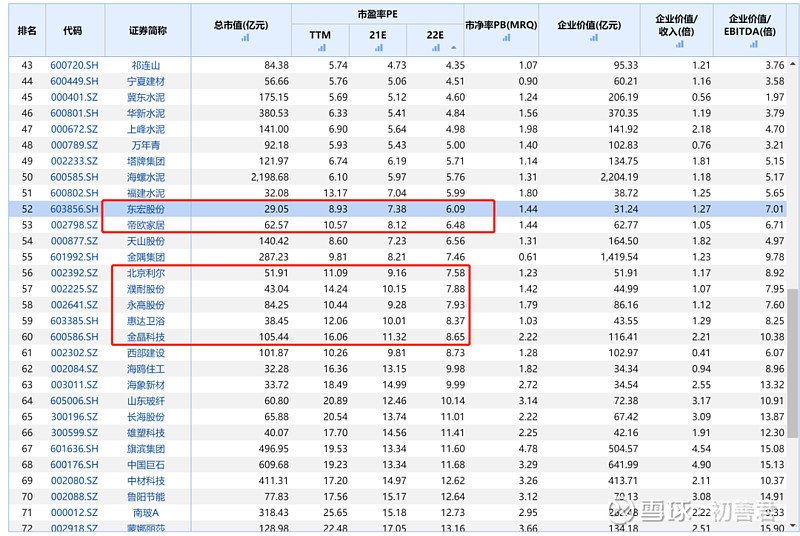
Task: Click chart icon under 市净率PB(MRQ) header
Action: [506, 38]
